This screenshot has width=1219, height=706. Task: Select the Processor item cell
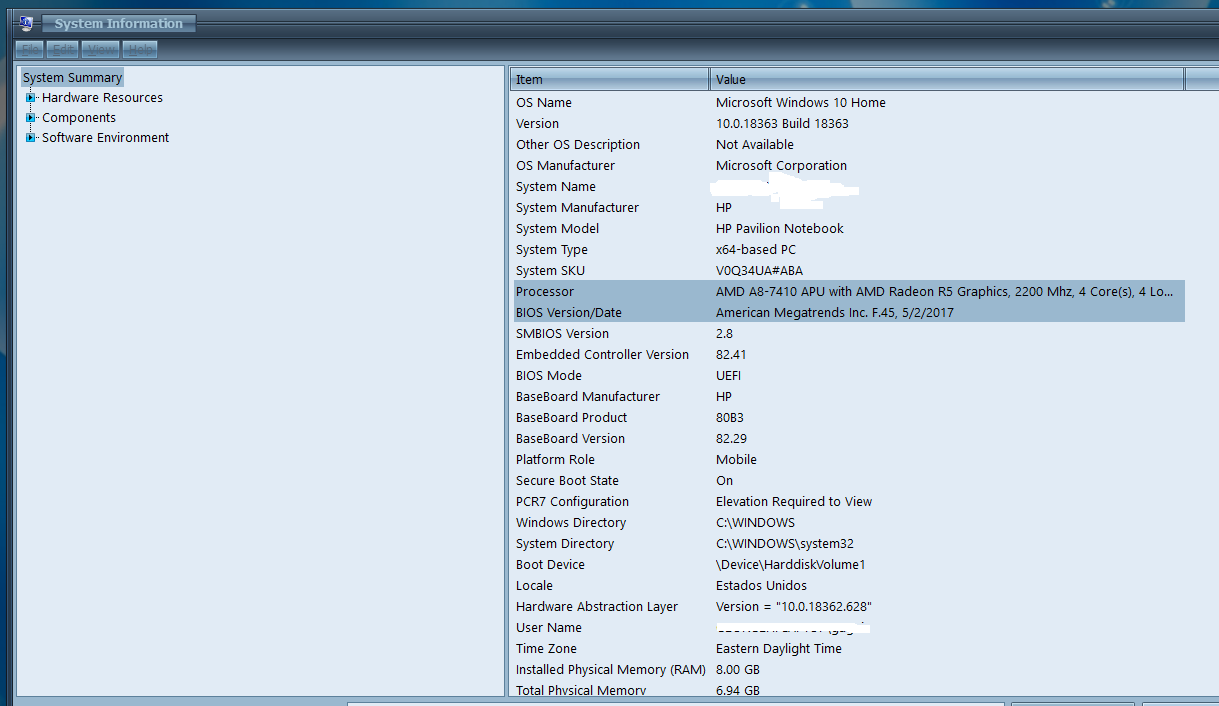[545, 292]
